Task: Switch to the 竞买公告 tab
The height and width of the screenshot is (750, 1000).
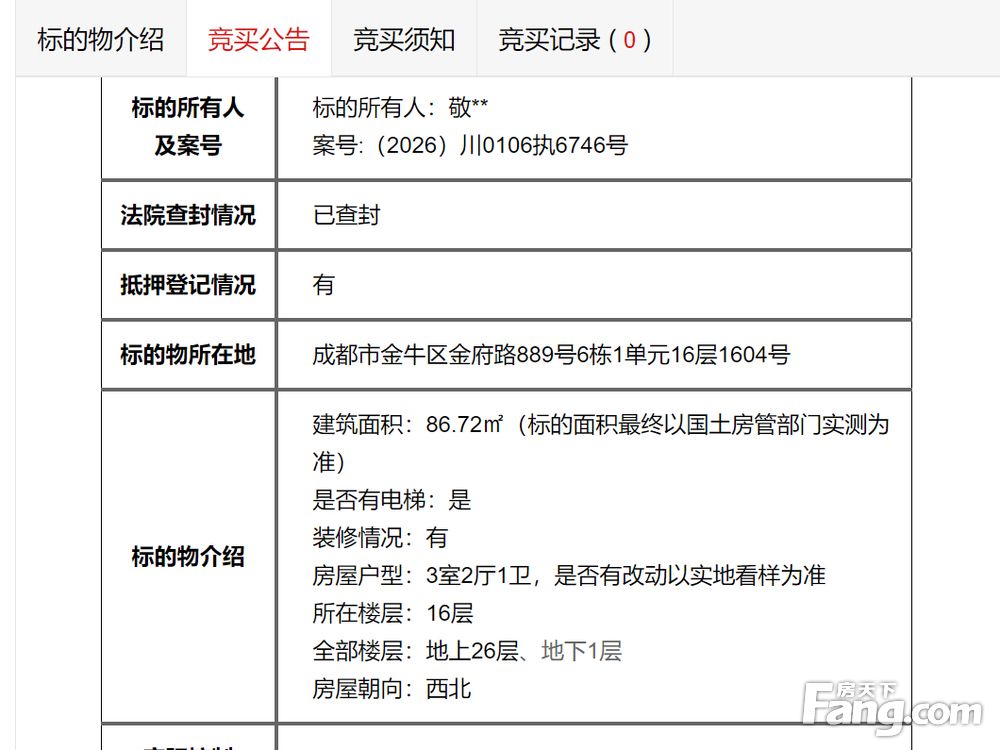Action: coord(259,40)
